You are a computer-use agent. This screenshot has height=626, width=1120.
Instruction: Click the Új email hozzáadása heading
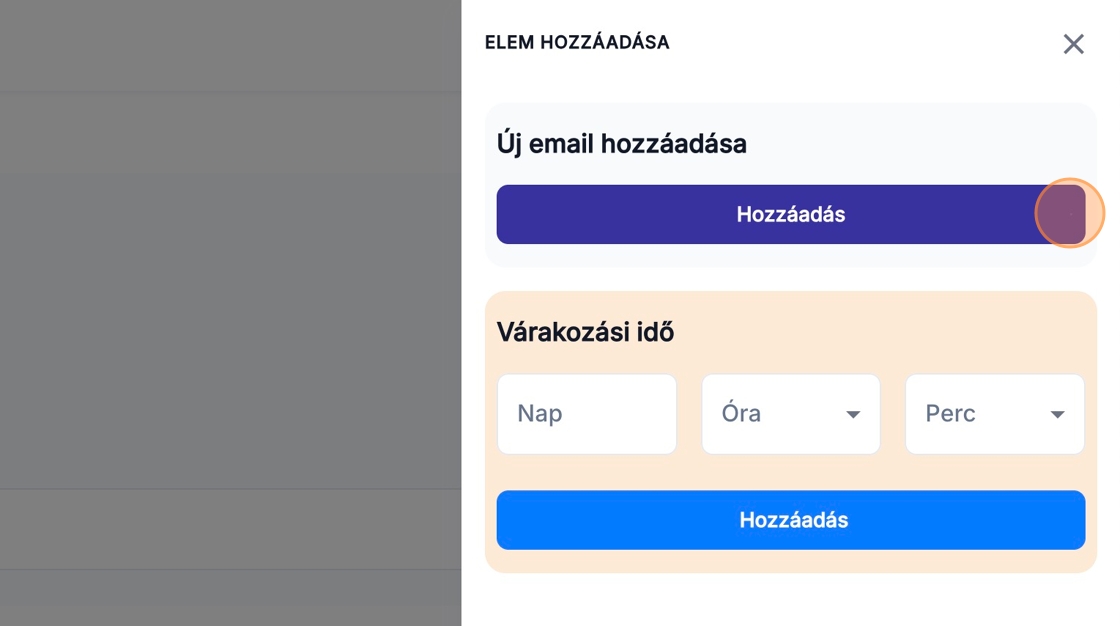click(621, 144)
